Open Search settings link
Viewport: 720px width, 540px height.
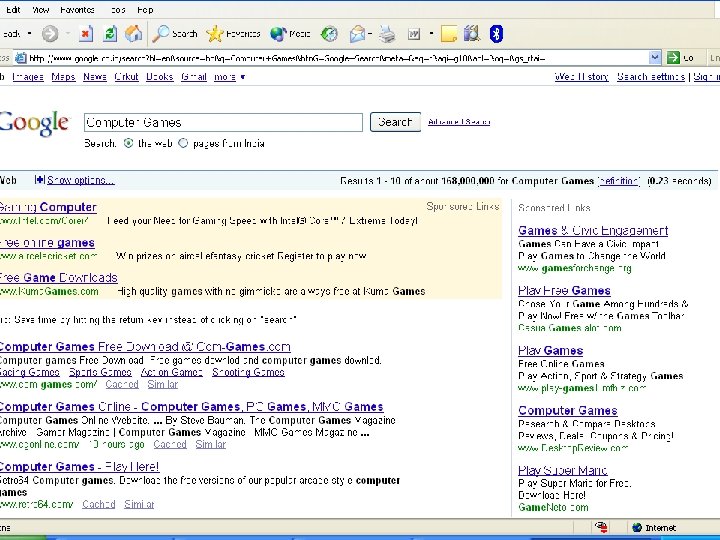[x=651, y=77]
